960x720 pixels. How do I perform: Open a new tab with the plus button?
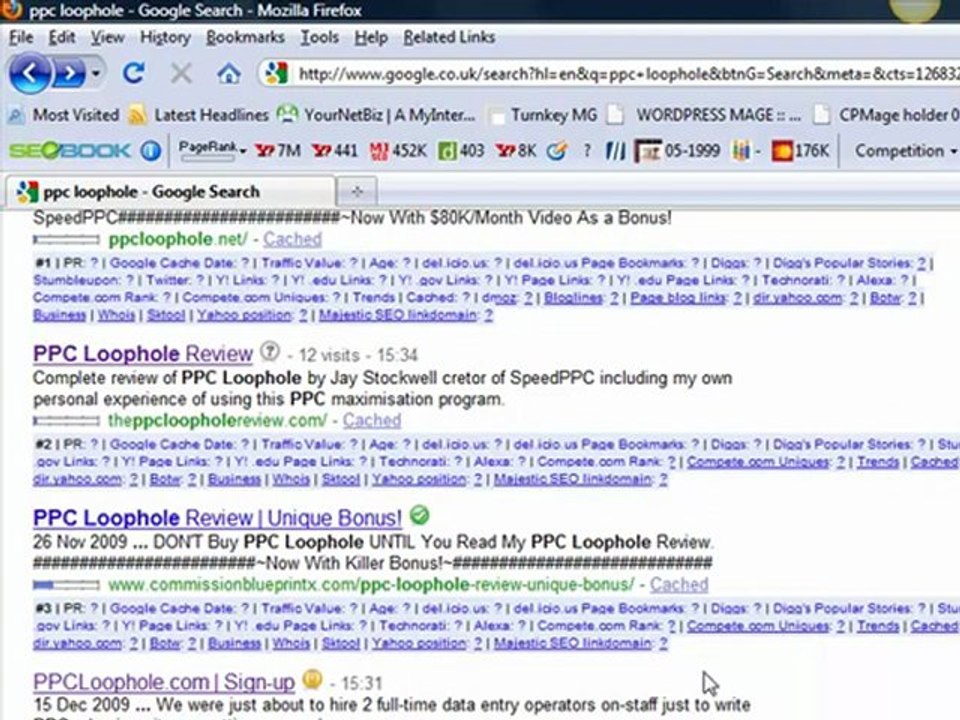coord(357,192)
